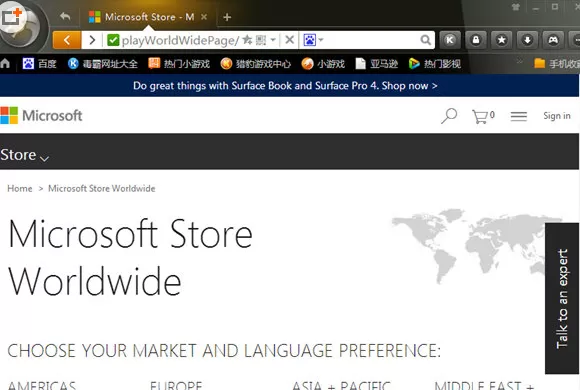Click the magnifier in browser search box
This screenshot has height=390, width=580.
point(426,40)
